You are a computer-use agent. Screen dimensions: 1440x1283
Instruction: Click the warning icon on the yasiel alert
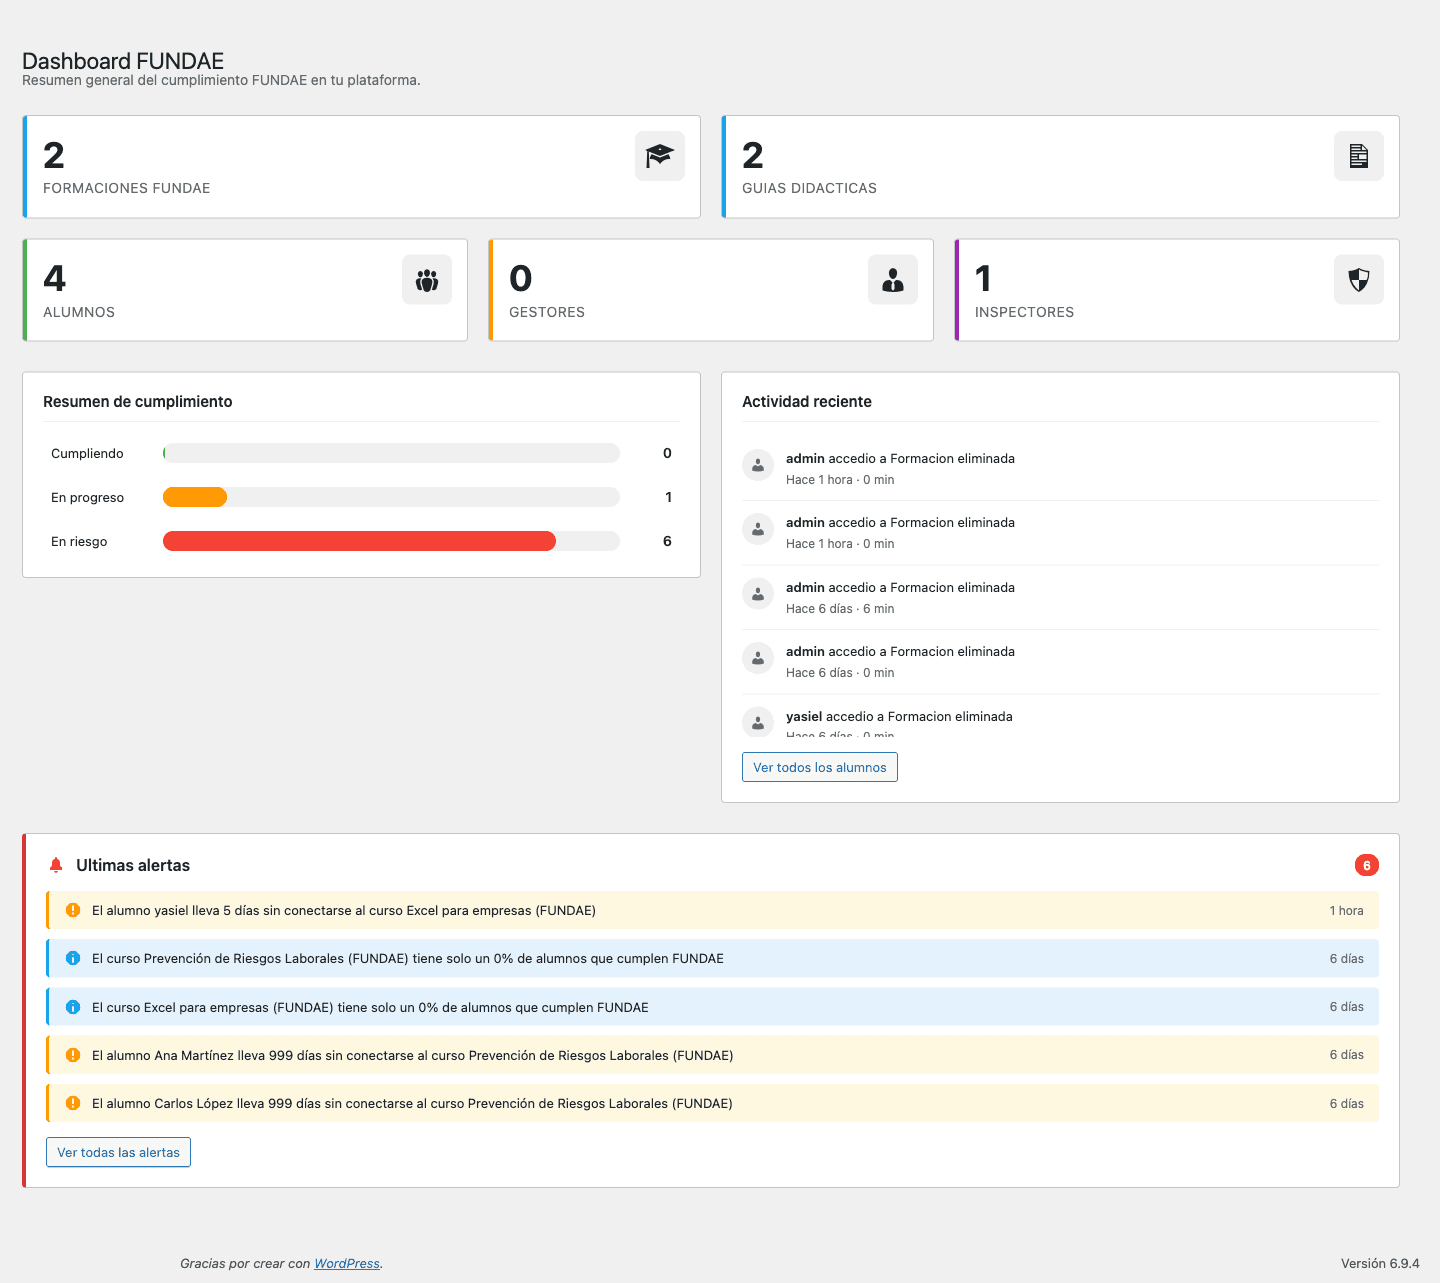72,910
